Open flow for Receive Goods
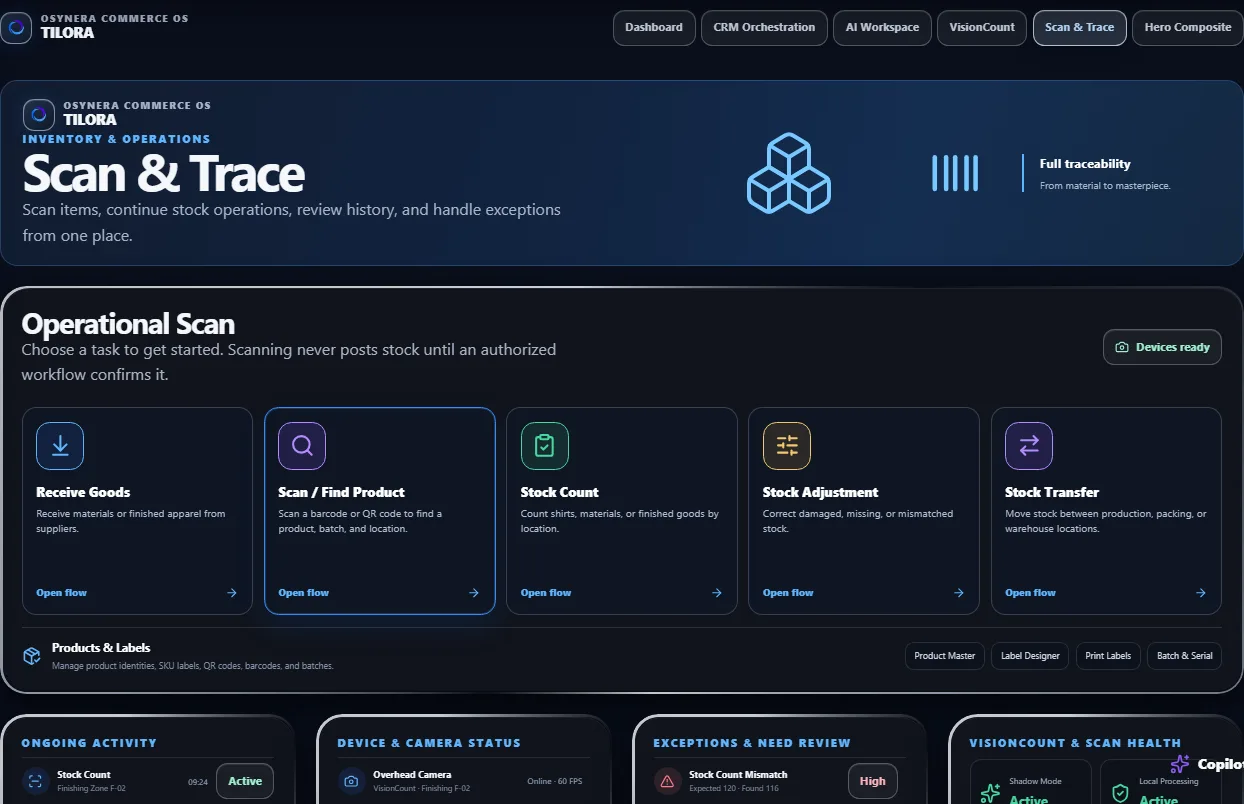Viewport: 1244px width, 804px height. [61, 593]
